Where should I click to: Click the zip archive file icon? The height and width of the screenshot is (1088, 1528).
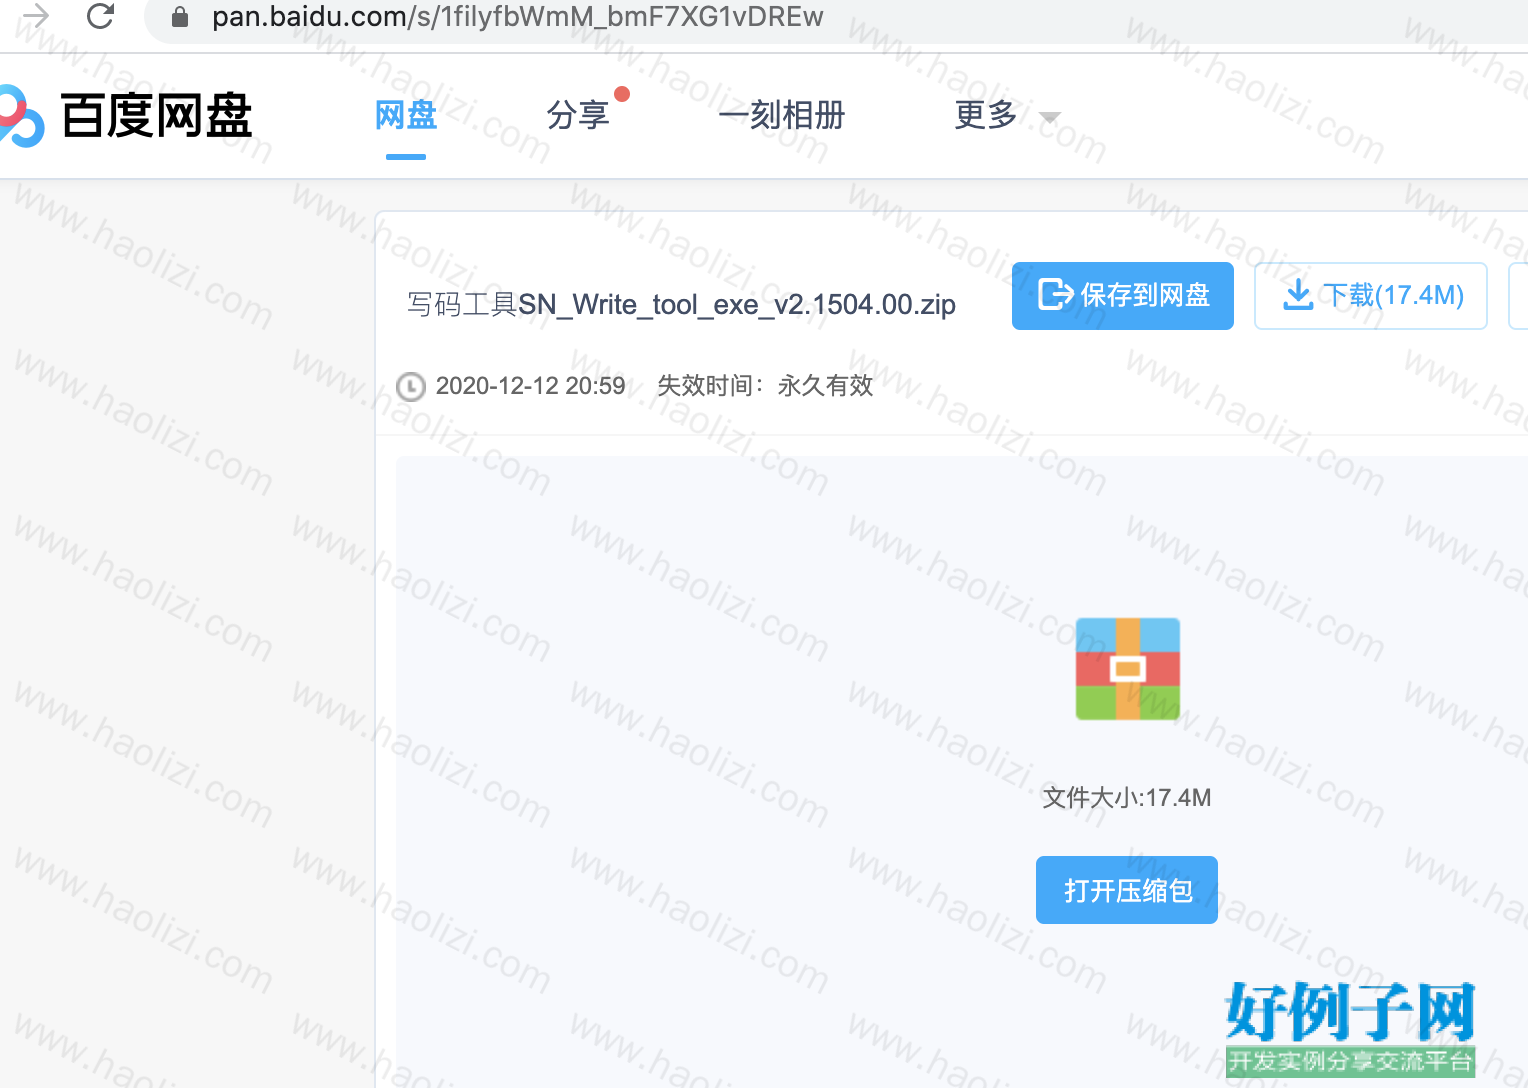pos(1127,669)
